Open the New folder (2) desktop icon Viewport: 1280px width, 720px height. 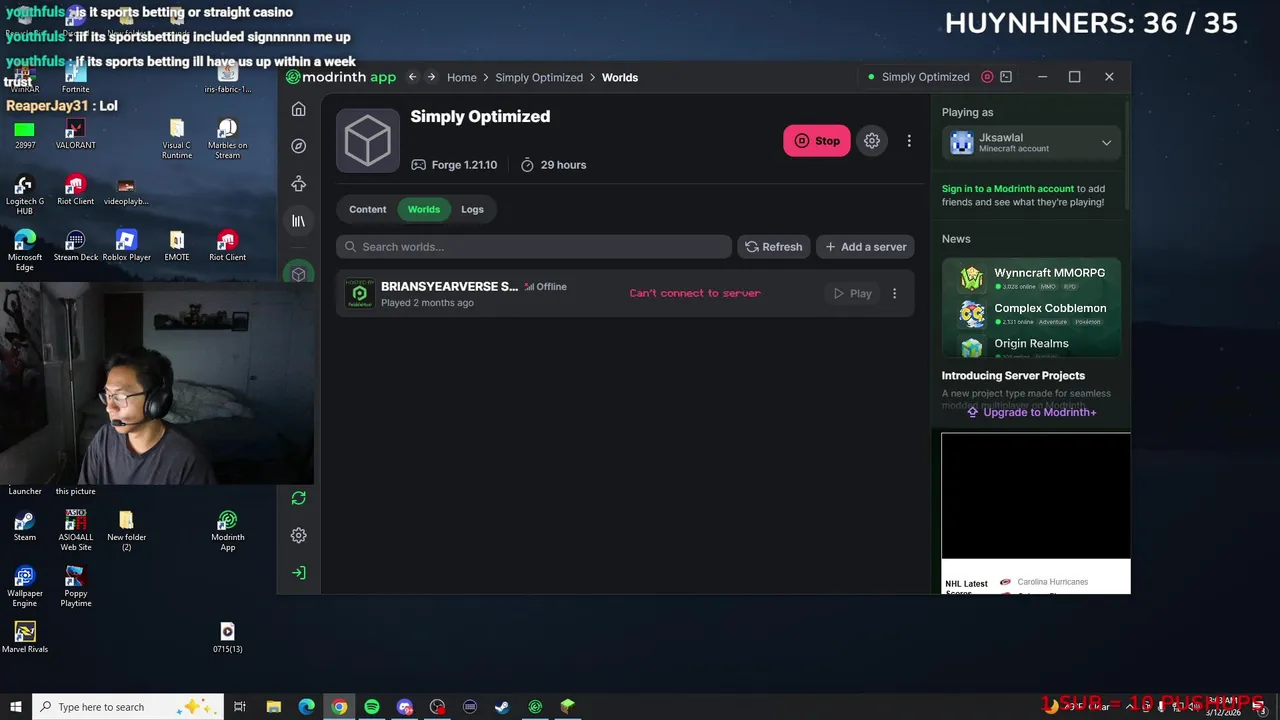(126, 531)
